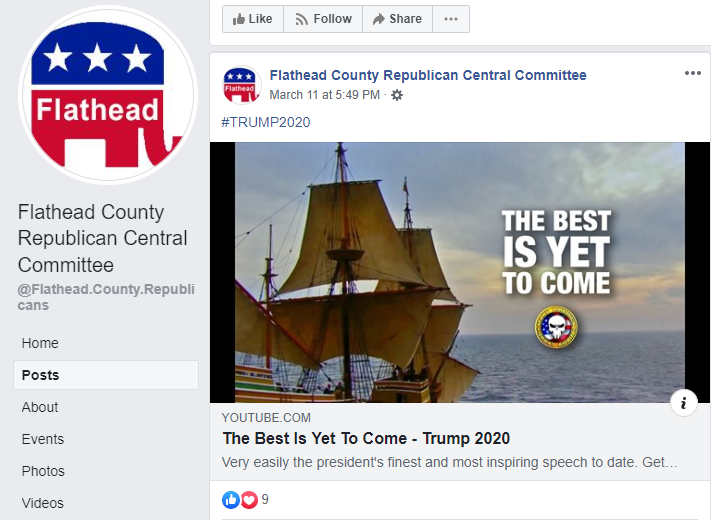Open the Events section
The image size is (711, 520).
coord(43,439)
